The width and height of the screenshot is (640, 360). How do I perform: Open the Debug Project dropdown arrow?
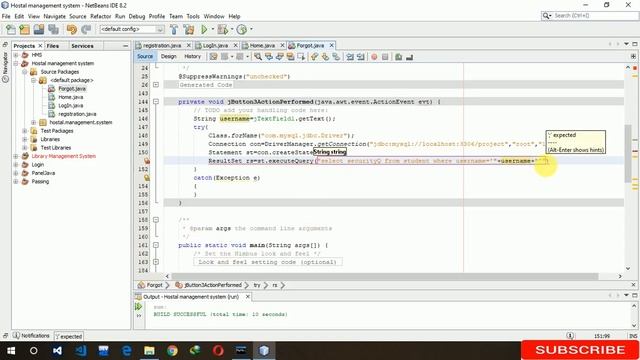pyautogui.click(x=232, y=29)
